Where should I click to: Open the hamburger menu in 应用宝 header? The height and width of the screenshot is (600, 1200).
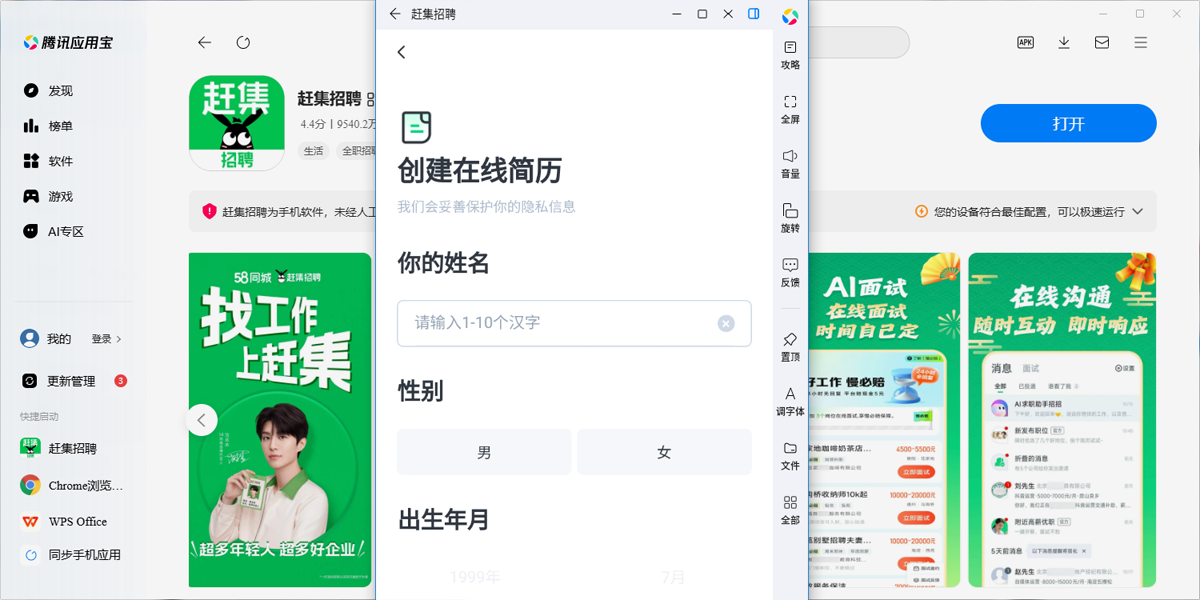[x=1141, y=42]
